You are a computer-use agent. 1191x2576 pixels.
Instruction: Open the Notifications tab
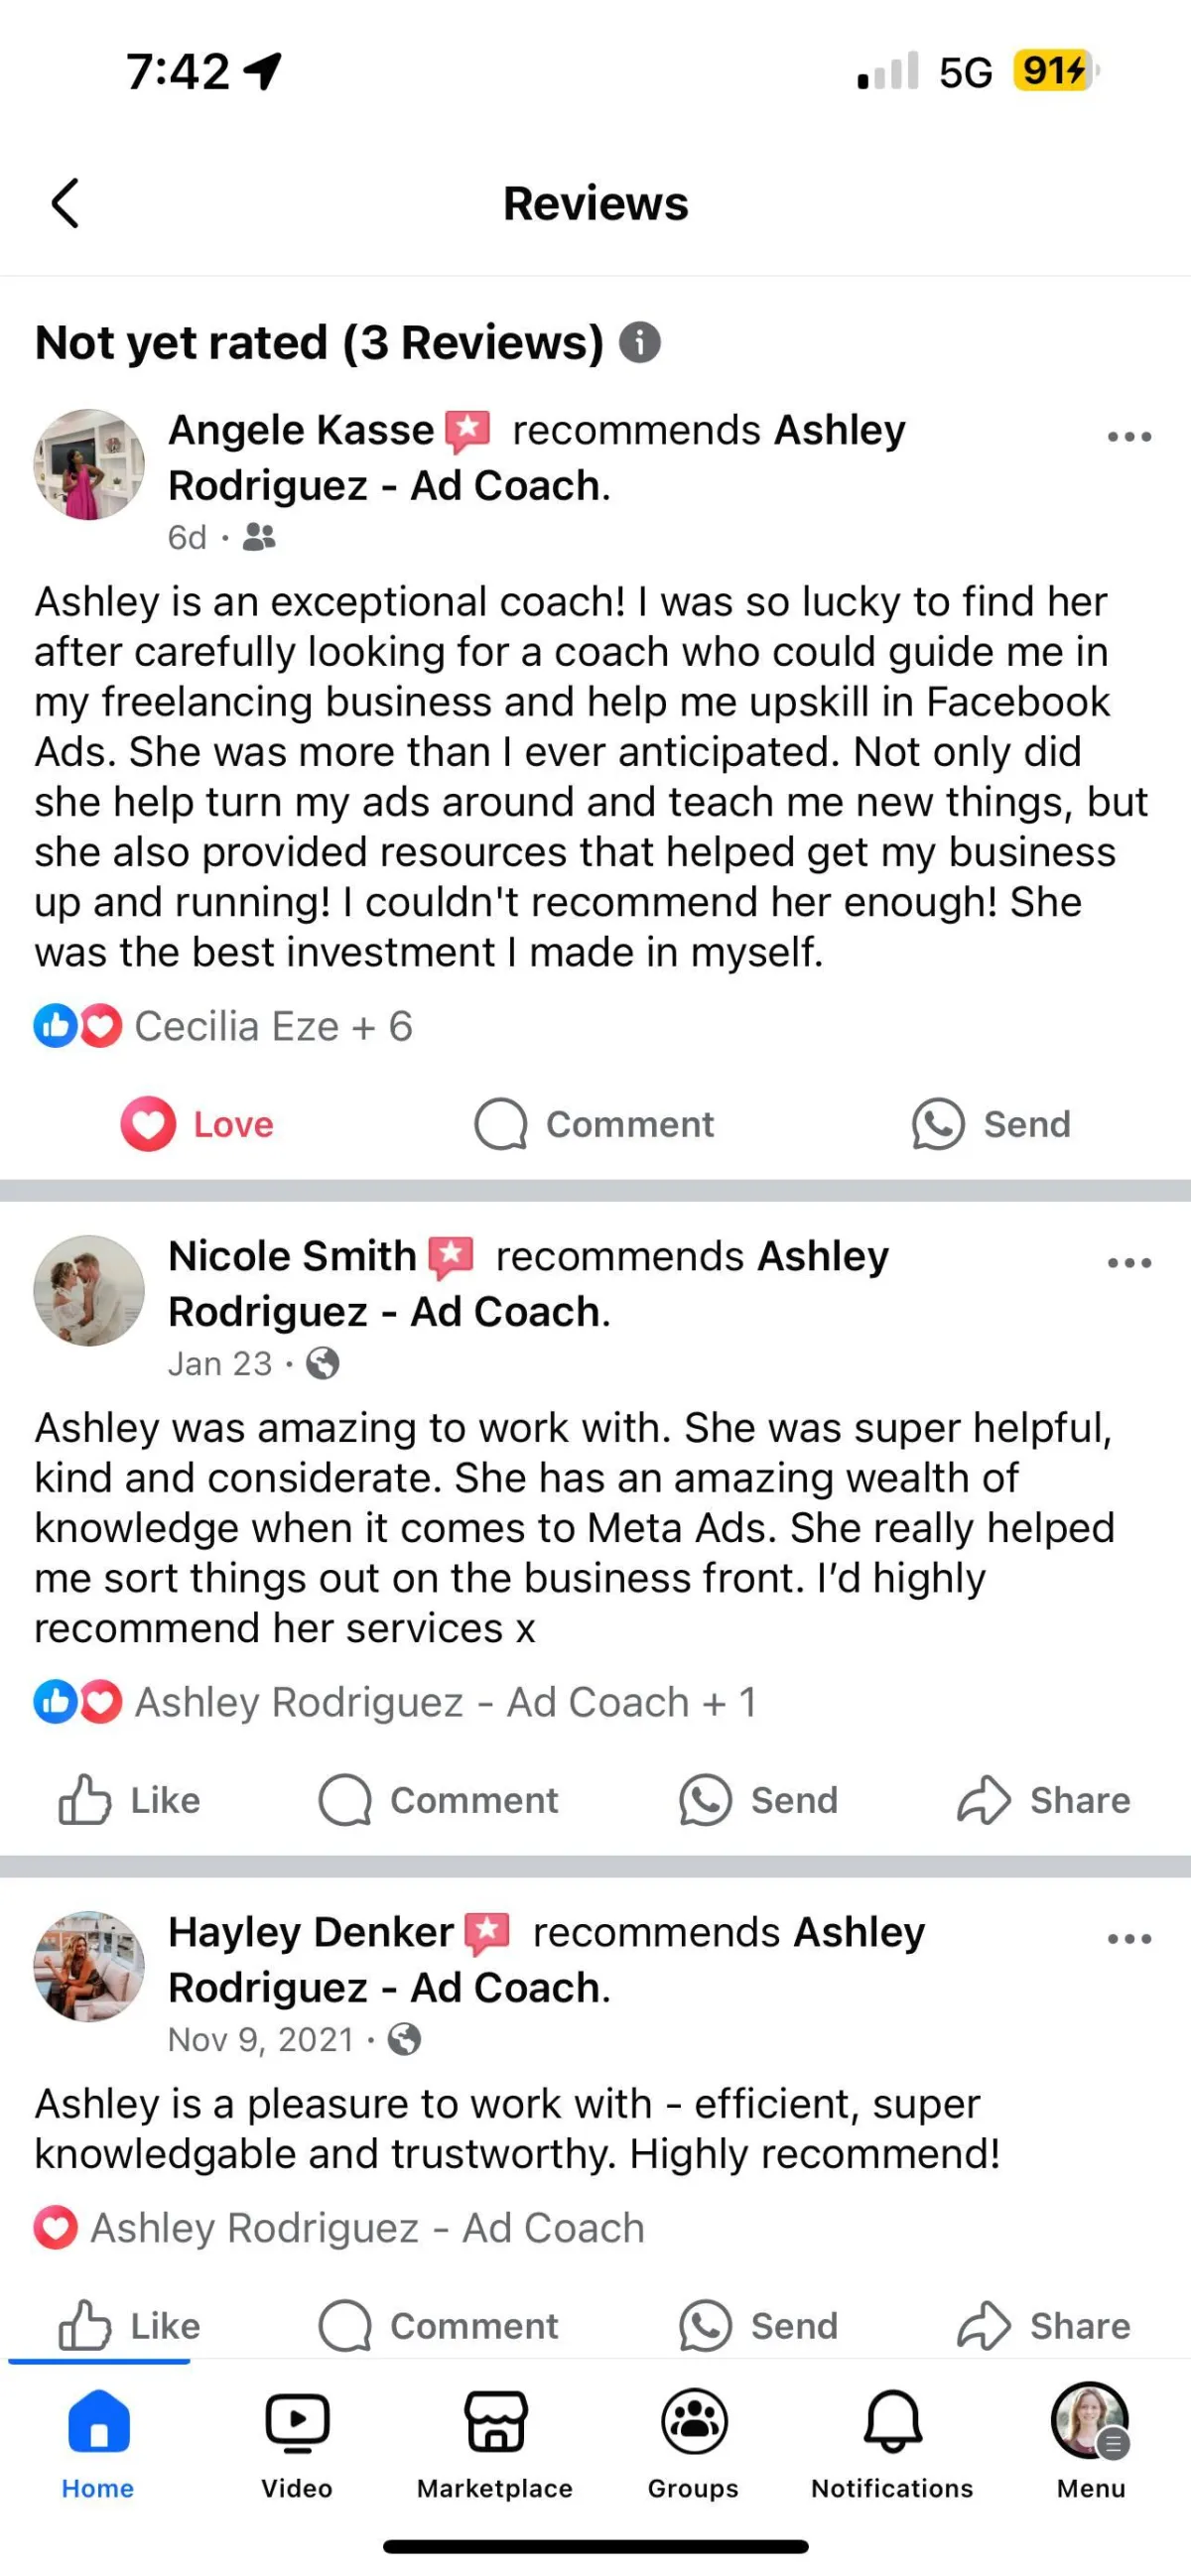pyautogui.click(x=892, y=2444)
